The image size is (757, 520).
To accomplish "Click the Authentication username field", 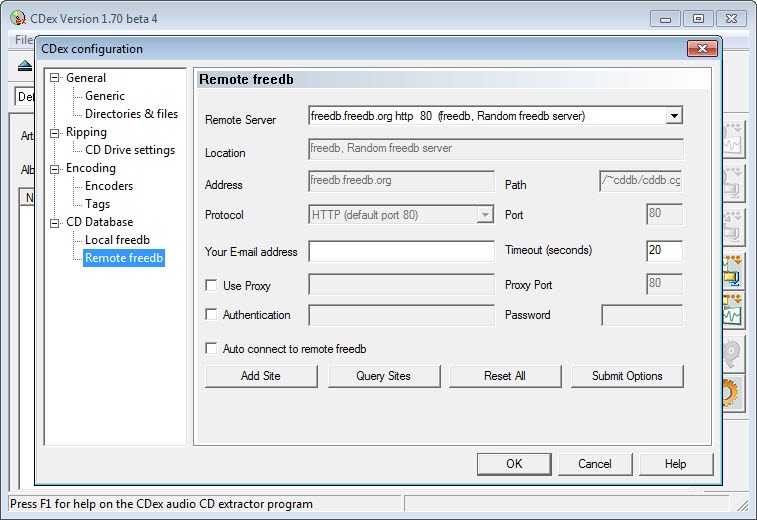I will pos(401,315).
